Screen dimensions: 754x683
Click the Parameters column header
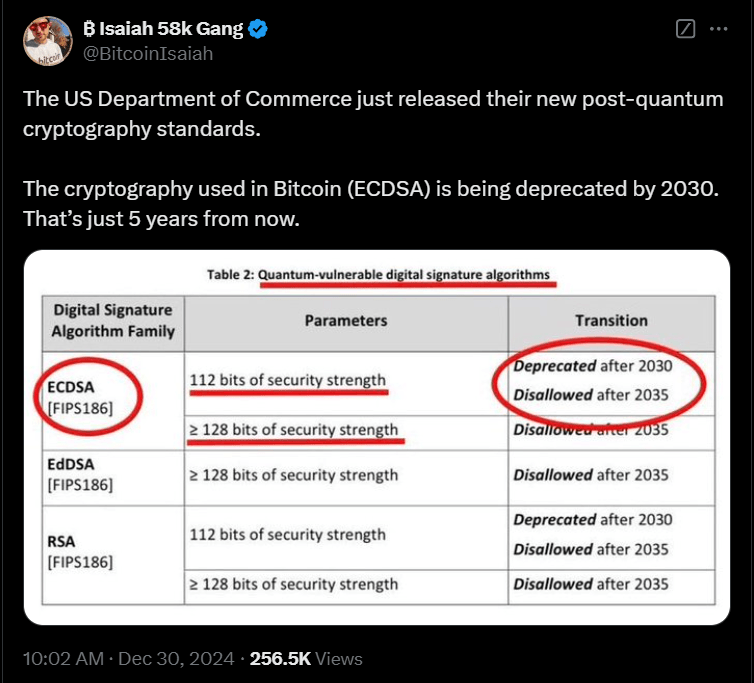point(346,321)
